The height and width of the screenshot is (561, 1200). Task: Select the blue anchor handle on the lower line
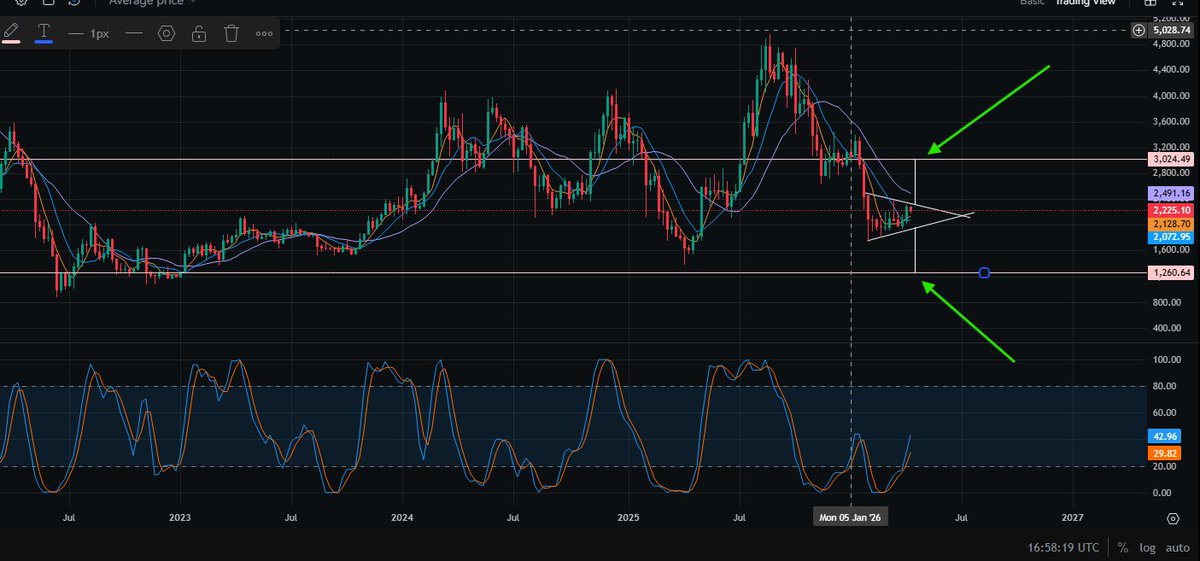pos(985,273)
